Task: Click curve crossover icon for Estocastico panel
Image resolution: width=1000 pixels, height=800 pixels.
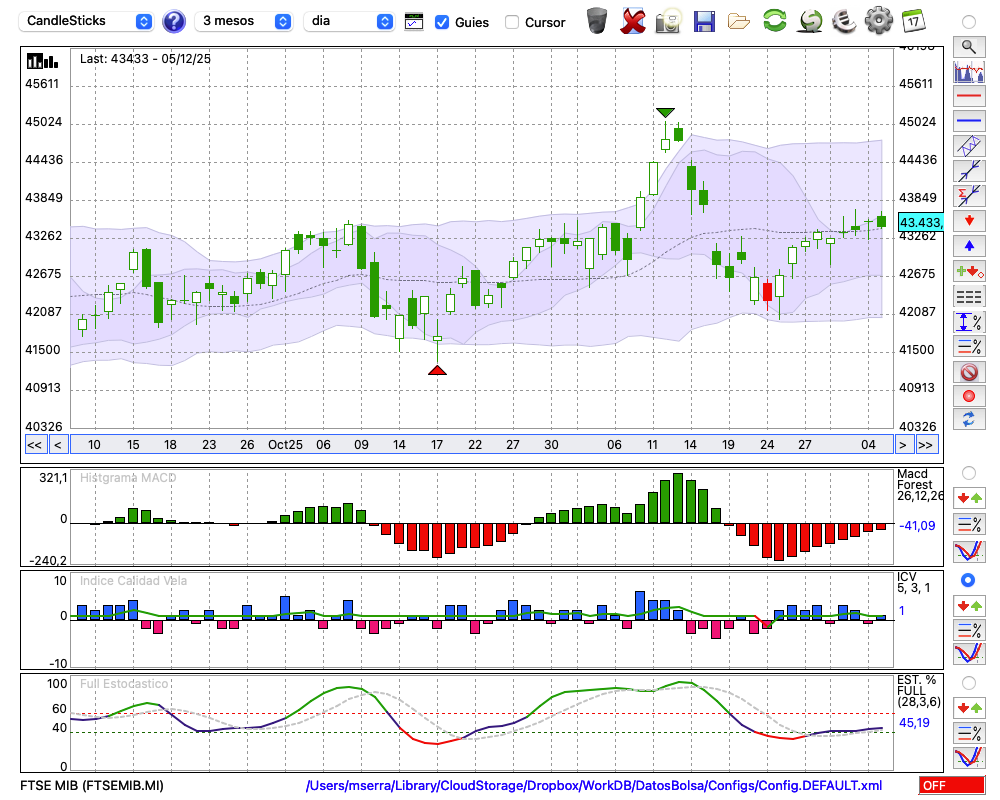Action: click(969, 757)
